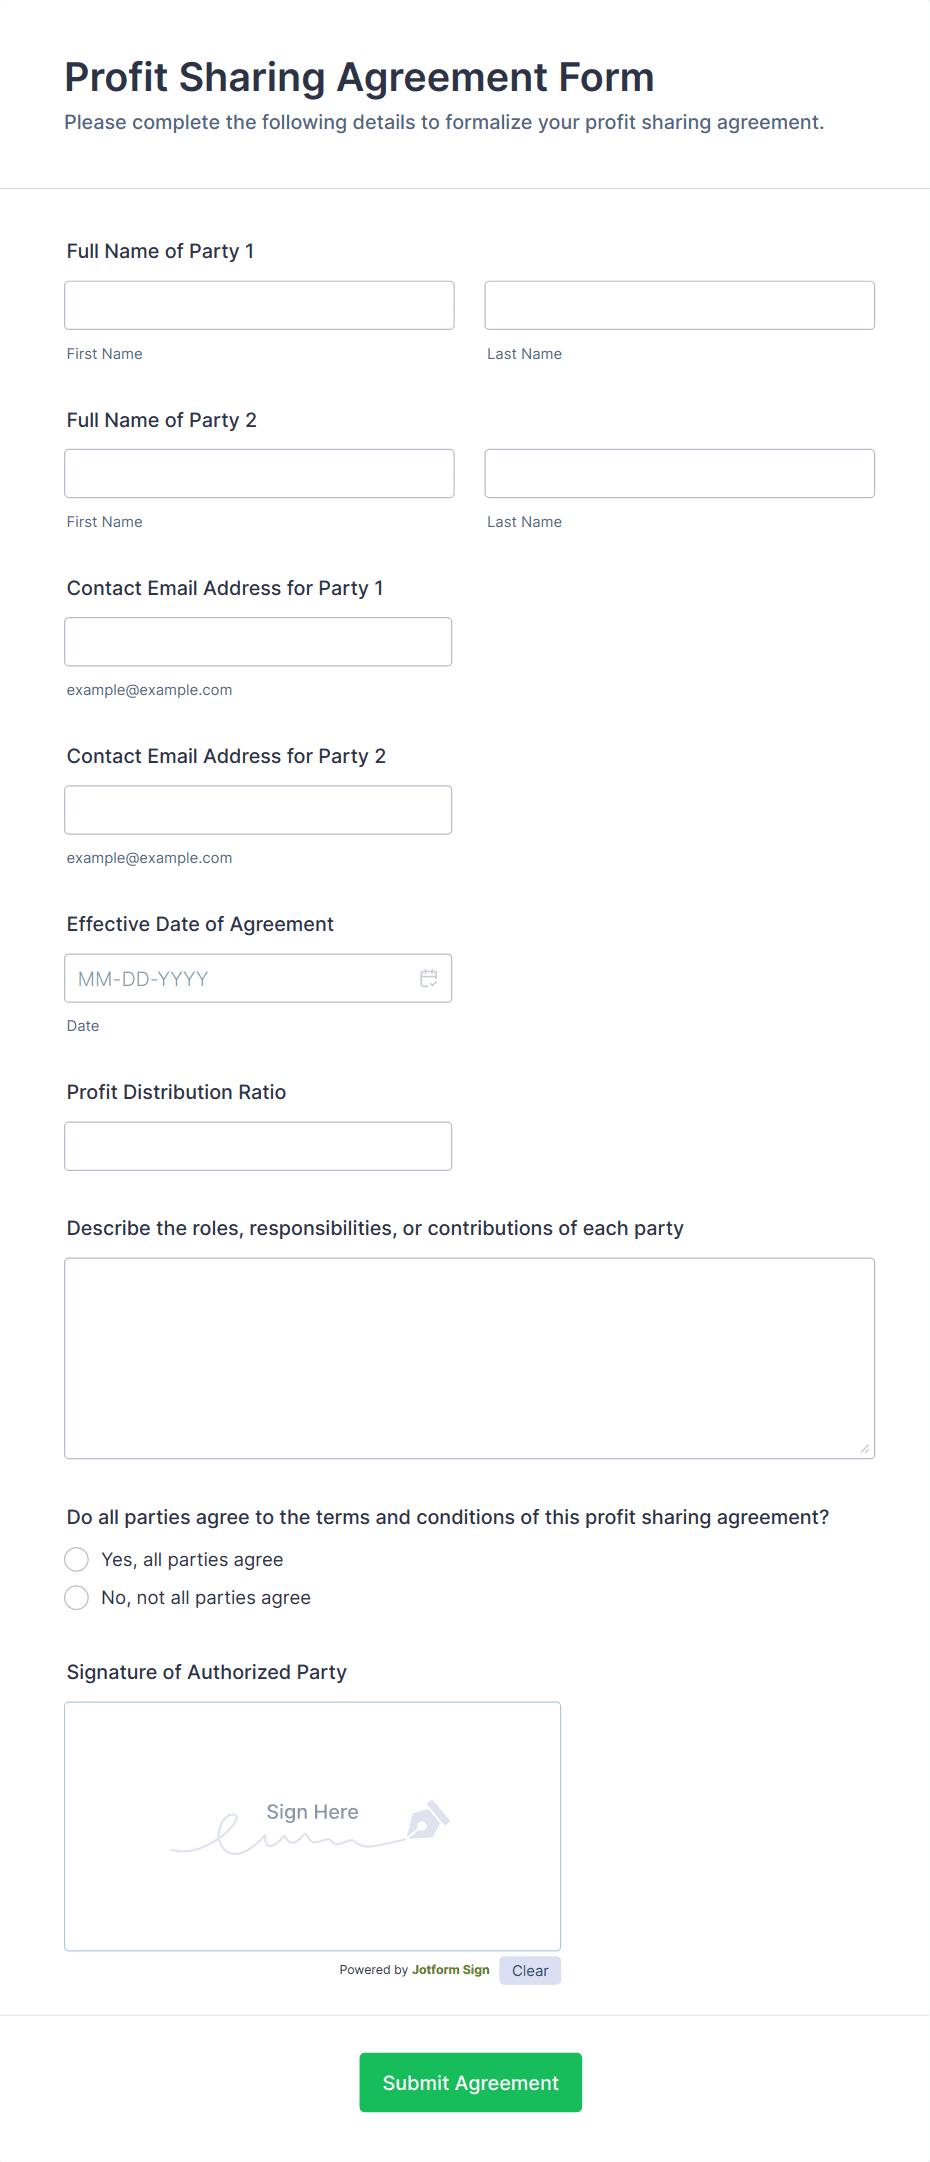
Task: Click the 'Full Name of Party 1' label
Action: (160, 251)
